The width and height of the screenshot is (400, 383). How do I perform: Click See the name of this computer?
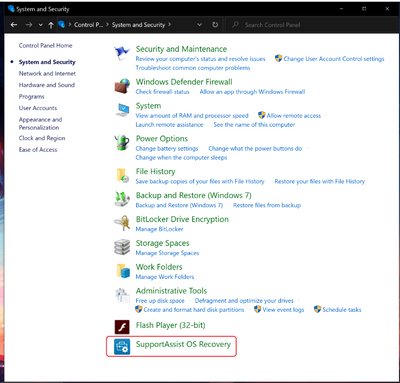point(254,125)
